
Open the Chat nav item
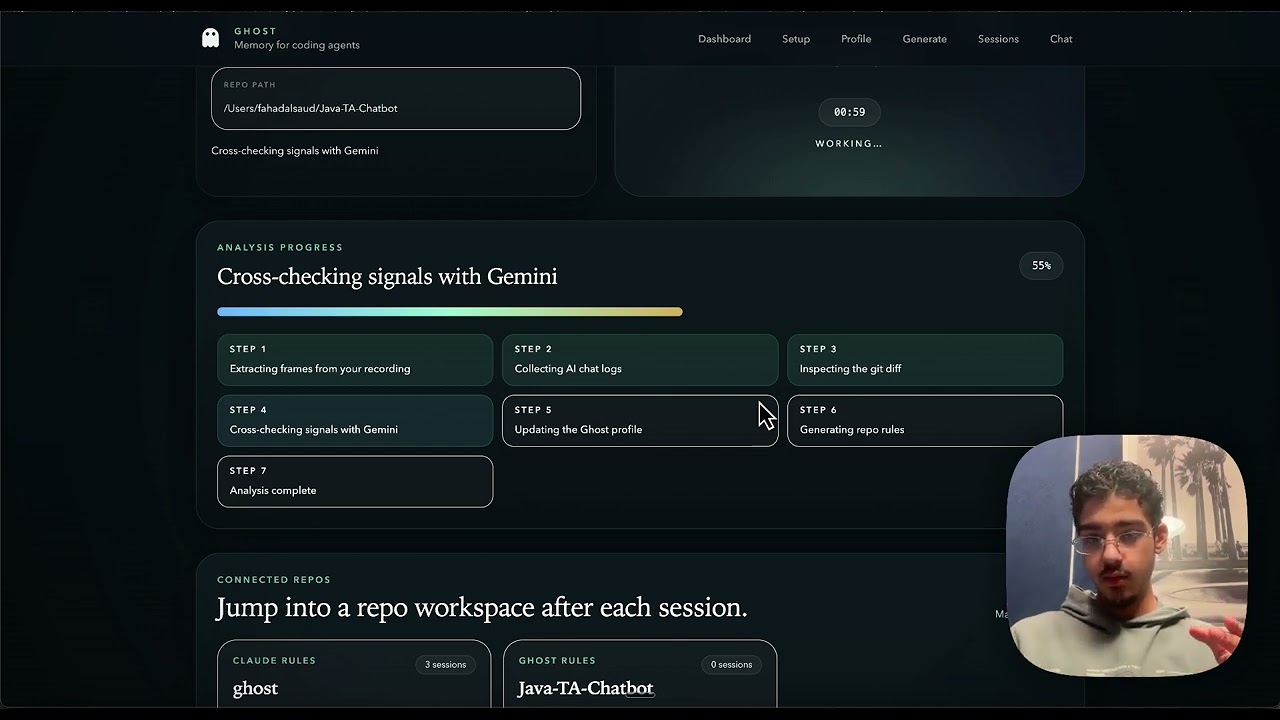(1061, 39)
